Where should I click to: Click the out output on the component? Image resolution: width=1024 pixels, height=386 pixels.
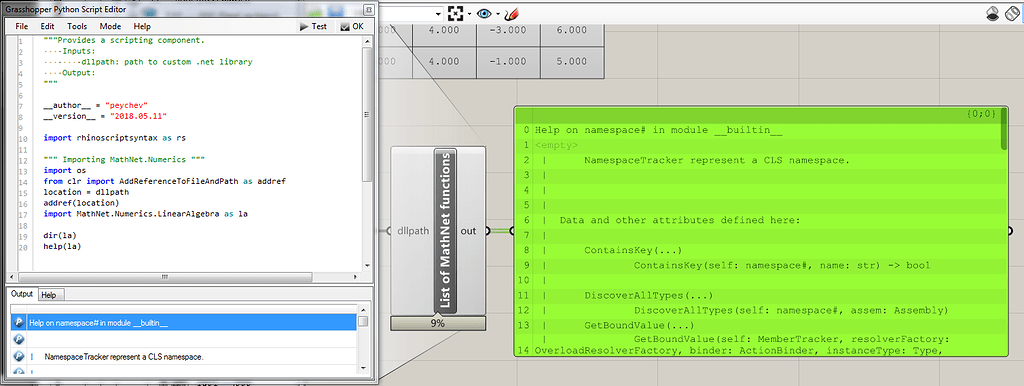click(468, 231)
